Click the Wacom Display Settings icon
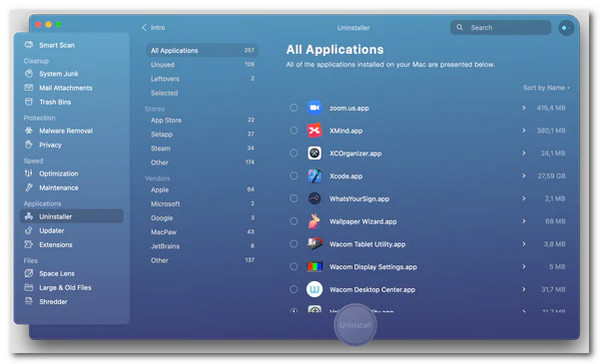Image resolution: width=600 pixels, height=364 pixels. [x=315, y=266]
